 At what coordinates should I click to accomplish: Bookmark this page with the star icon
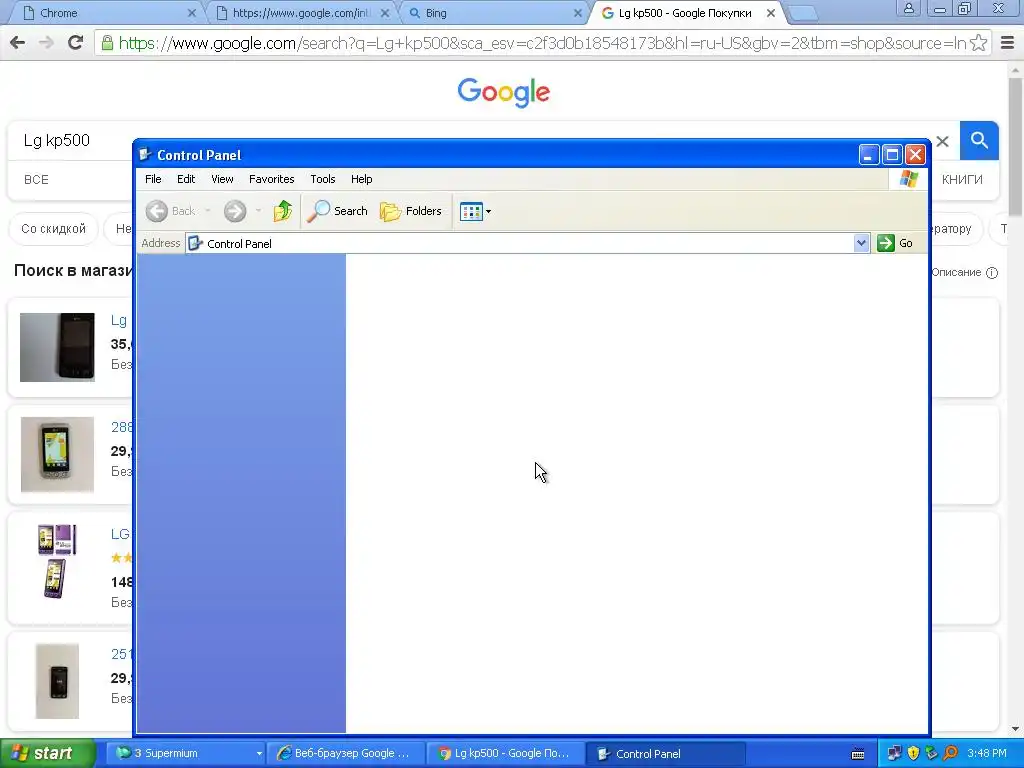pyautogui.click(x=978, y=43)
